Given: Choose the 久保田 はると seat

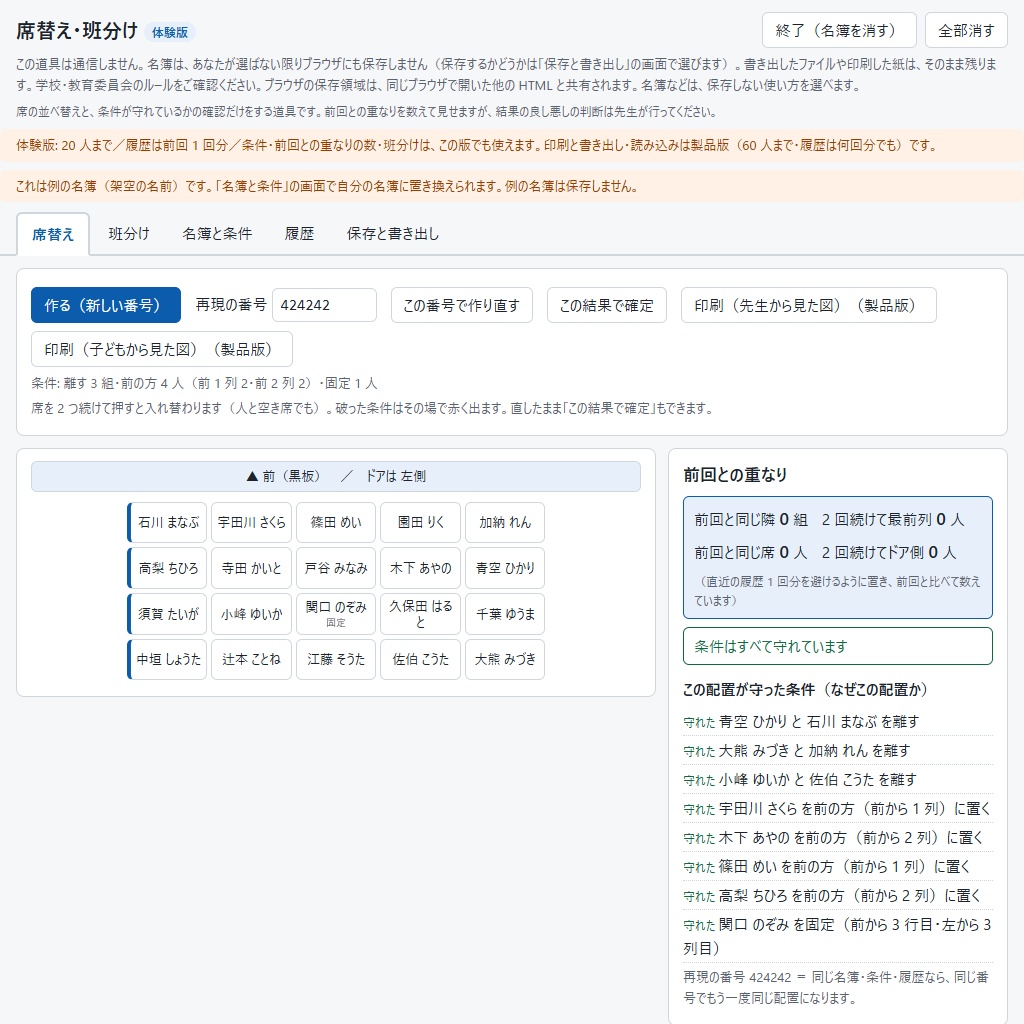Looking at the screenshot, I should click(421, 614).
